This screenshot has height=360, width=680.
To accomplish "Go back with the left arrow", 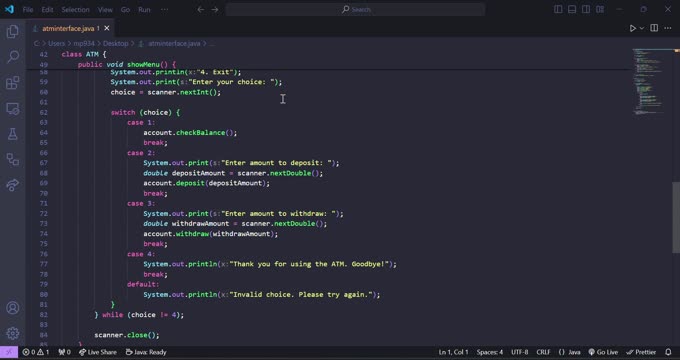I will pos(200,10).
